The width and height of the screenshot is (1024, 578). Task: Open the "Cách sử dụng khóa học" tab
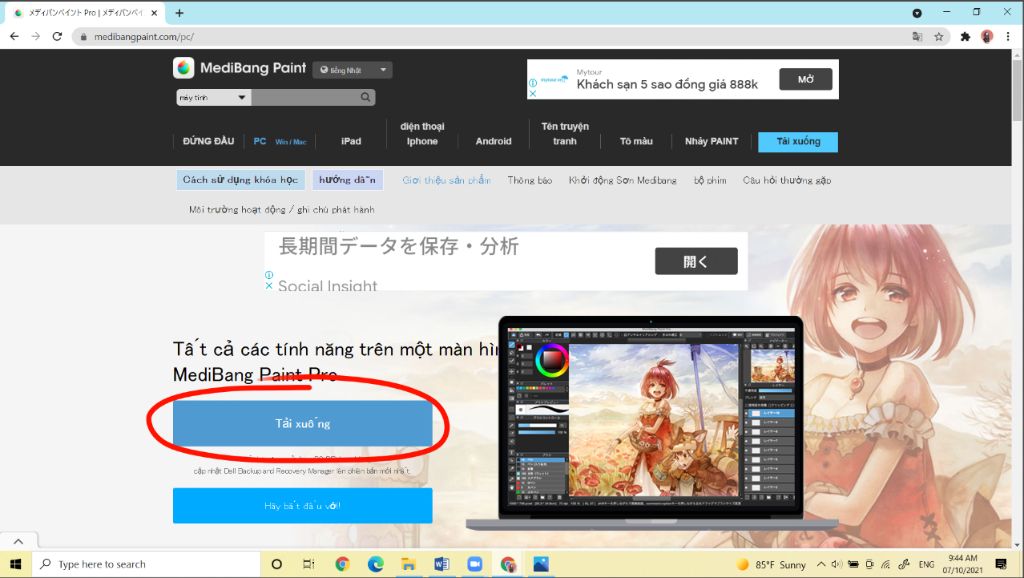(x=240, y=180)
